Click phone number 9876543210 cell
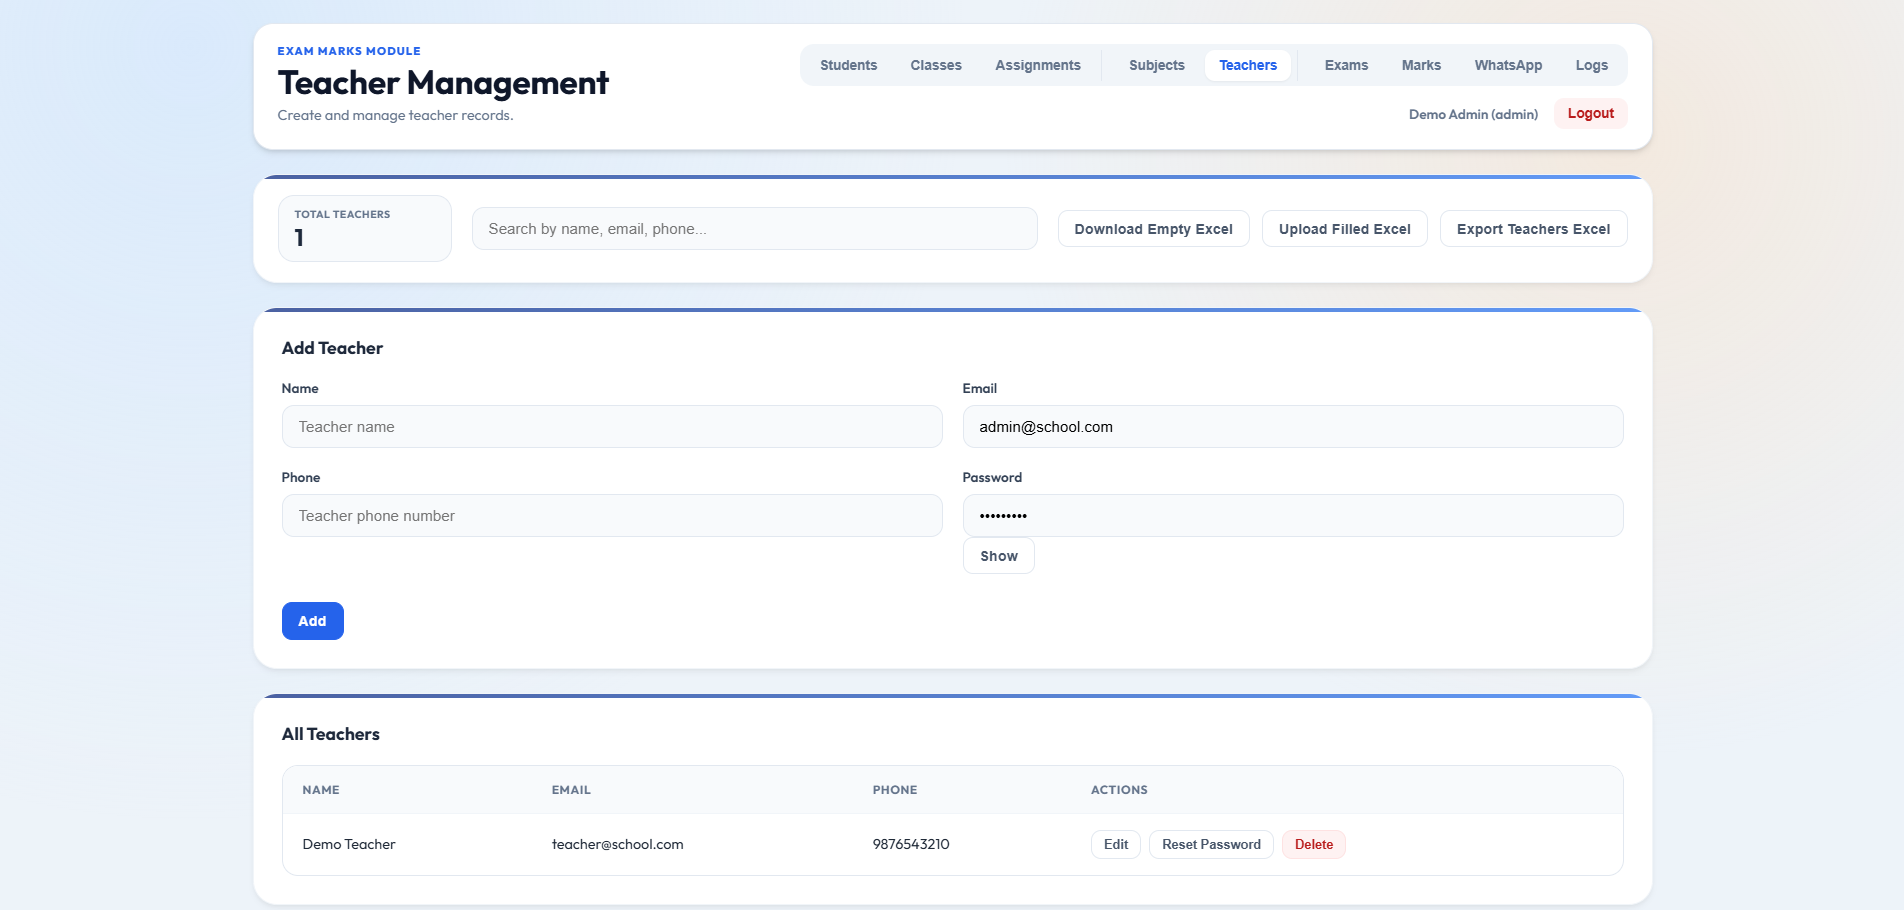 [911, 844]
